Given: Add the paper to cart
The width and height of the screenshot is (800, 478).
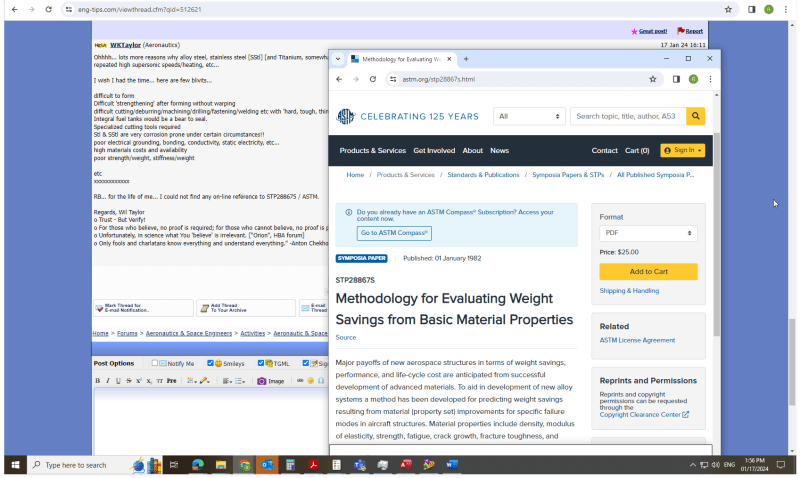Looking at the screenshot, I should [x=648, y=272].
